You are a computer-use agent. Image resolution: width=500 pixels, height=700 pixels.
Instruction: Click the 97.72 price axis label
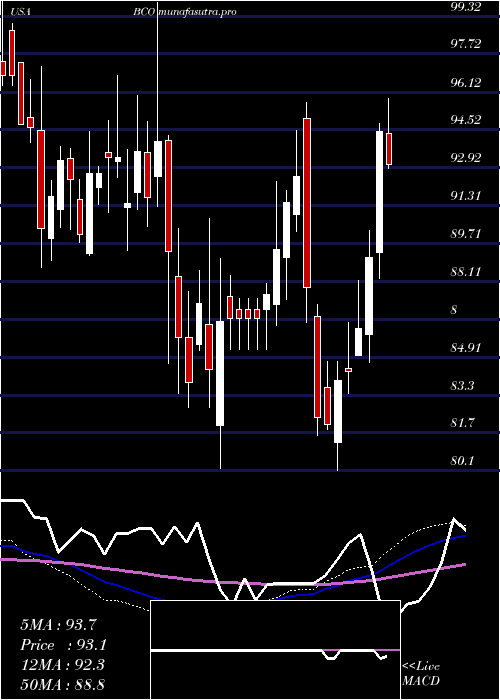pyautogui.click(x=466, y=44)
